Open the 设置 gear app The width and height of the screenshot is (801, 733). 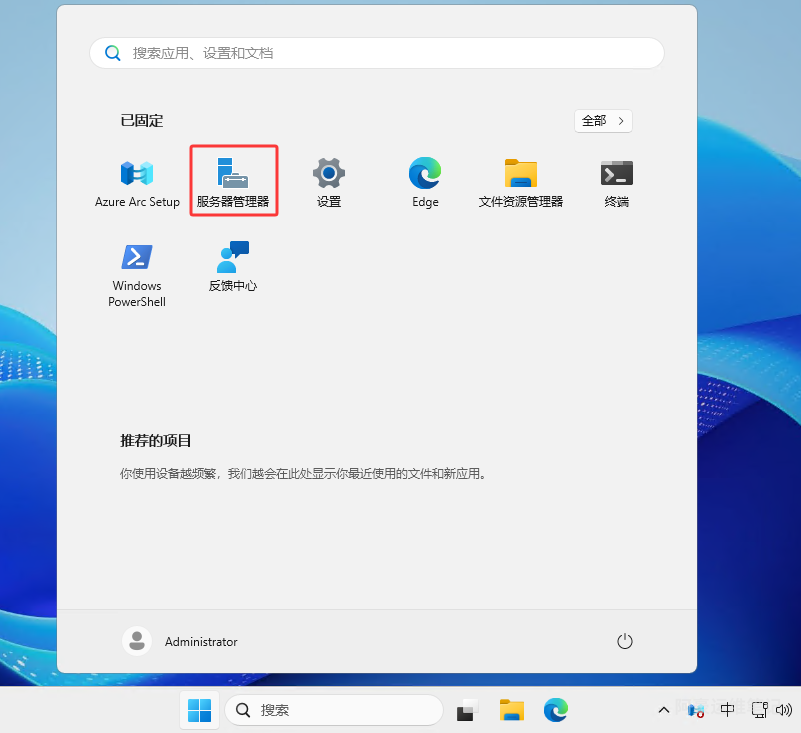pos(329,183)
